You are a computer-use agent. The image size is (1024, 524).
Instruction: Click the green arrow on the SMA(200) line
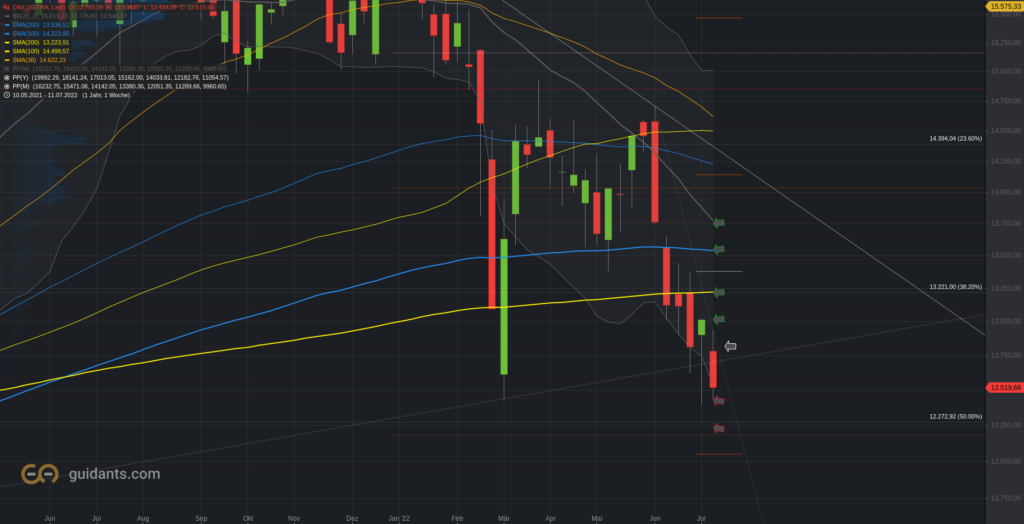pyautogui.click(x=718, y=292)
